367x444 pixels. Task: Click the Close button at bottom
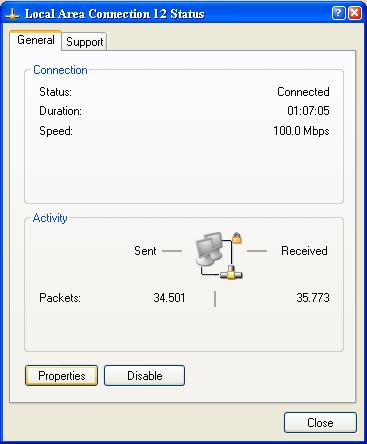click(x=320, y=423)
